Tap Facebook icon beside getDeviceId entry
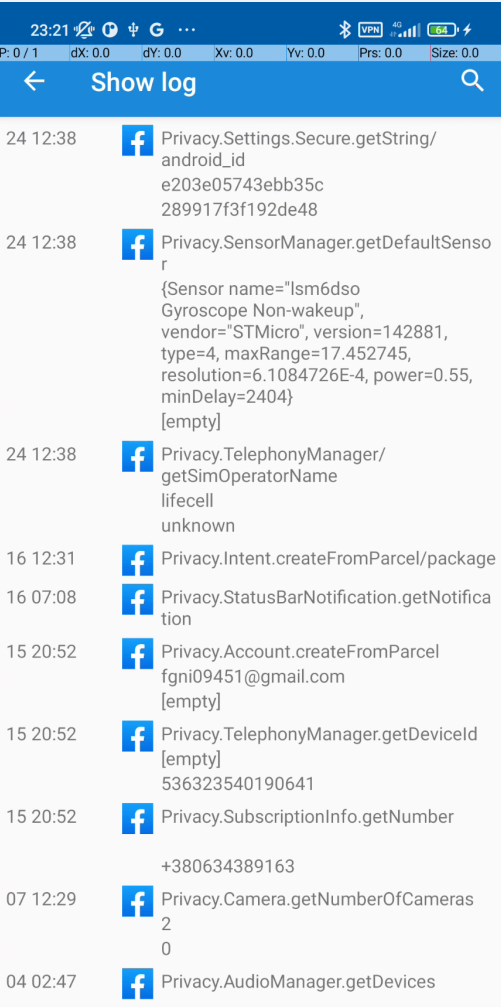 click(137, 736)
